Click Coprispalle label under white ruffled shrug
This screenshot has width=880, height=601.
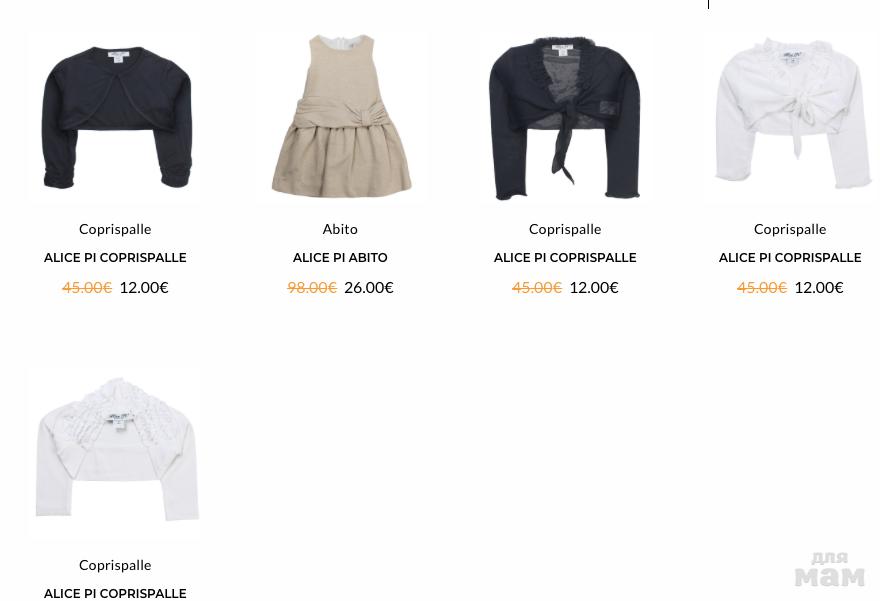tap(115, 566)
